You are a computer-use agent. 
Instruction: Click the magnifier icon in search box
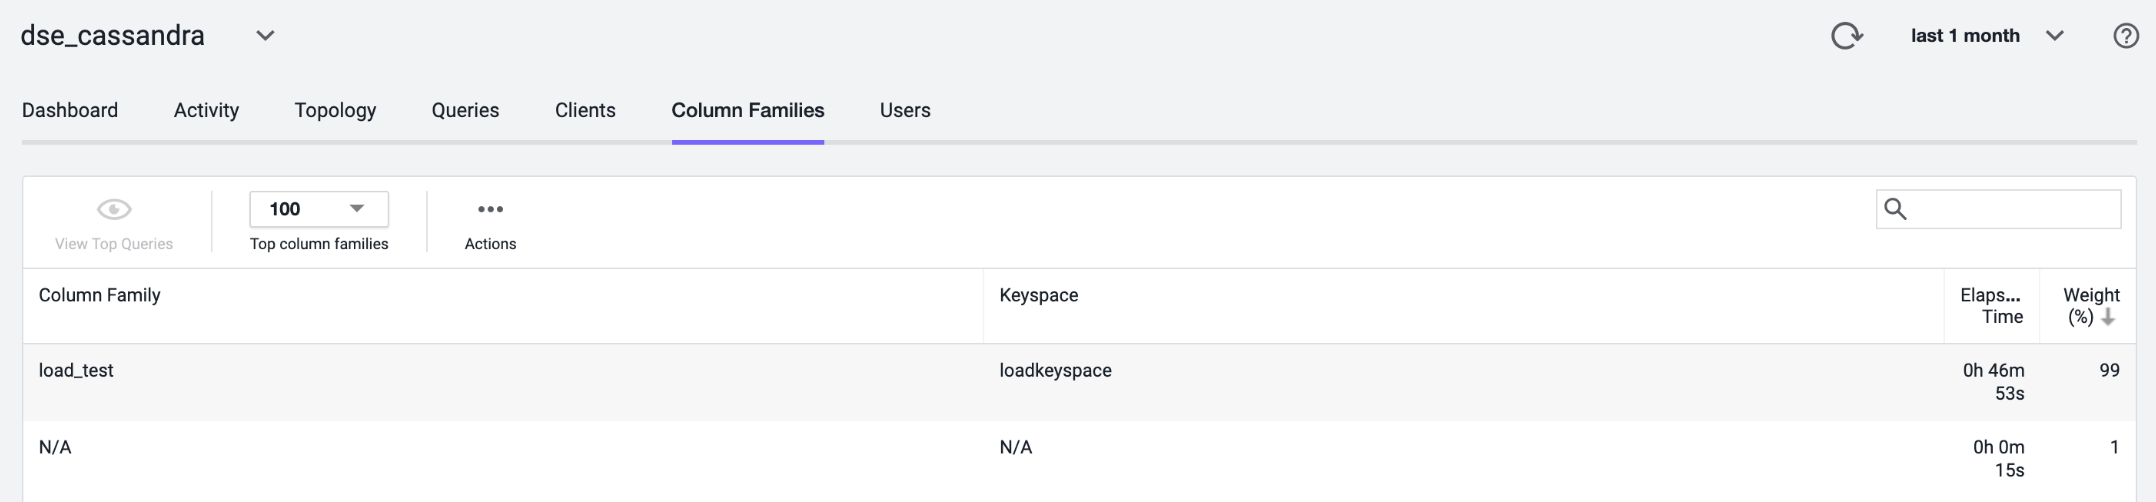click(x=1895, y=209)
